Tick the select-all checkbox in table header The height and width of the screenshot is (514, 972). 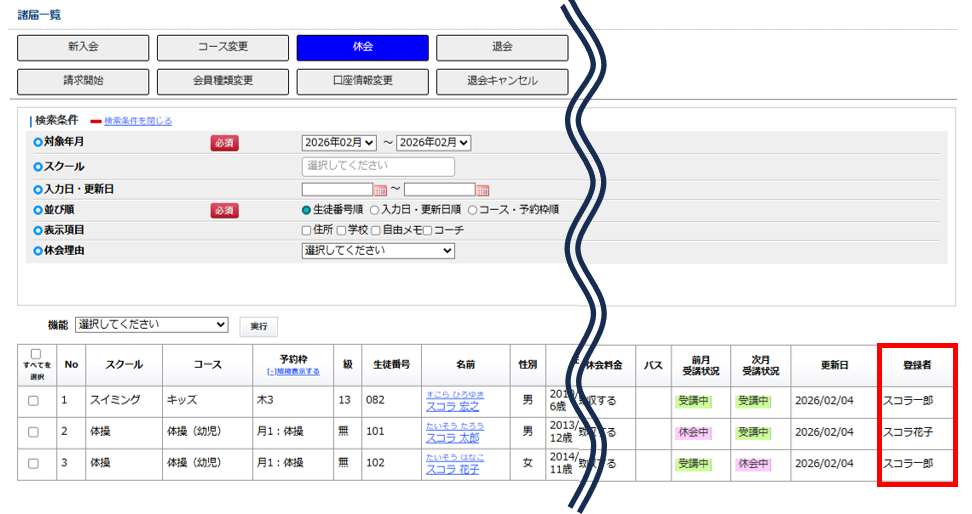pyautogui.click(x=36, y=354)
